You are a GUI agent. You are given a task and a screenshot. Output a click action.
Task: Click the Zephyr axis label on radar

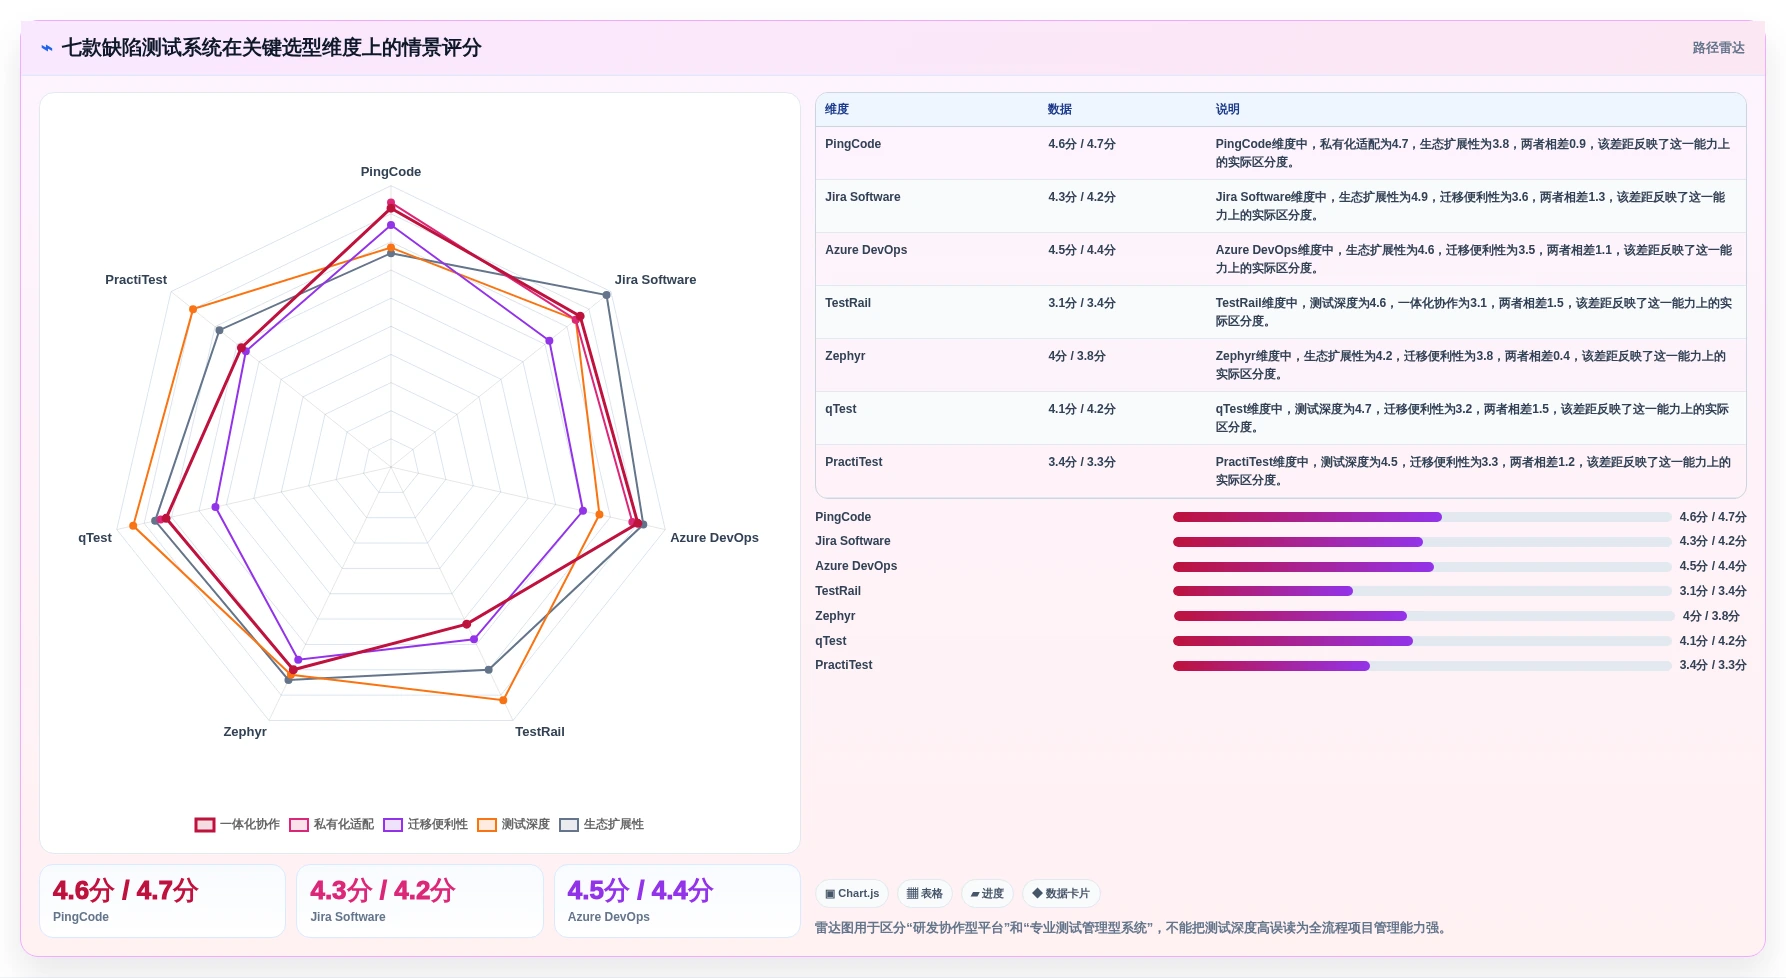tap(245, 732)
